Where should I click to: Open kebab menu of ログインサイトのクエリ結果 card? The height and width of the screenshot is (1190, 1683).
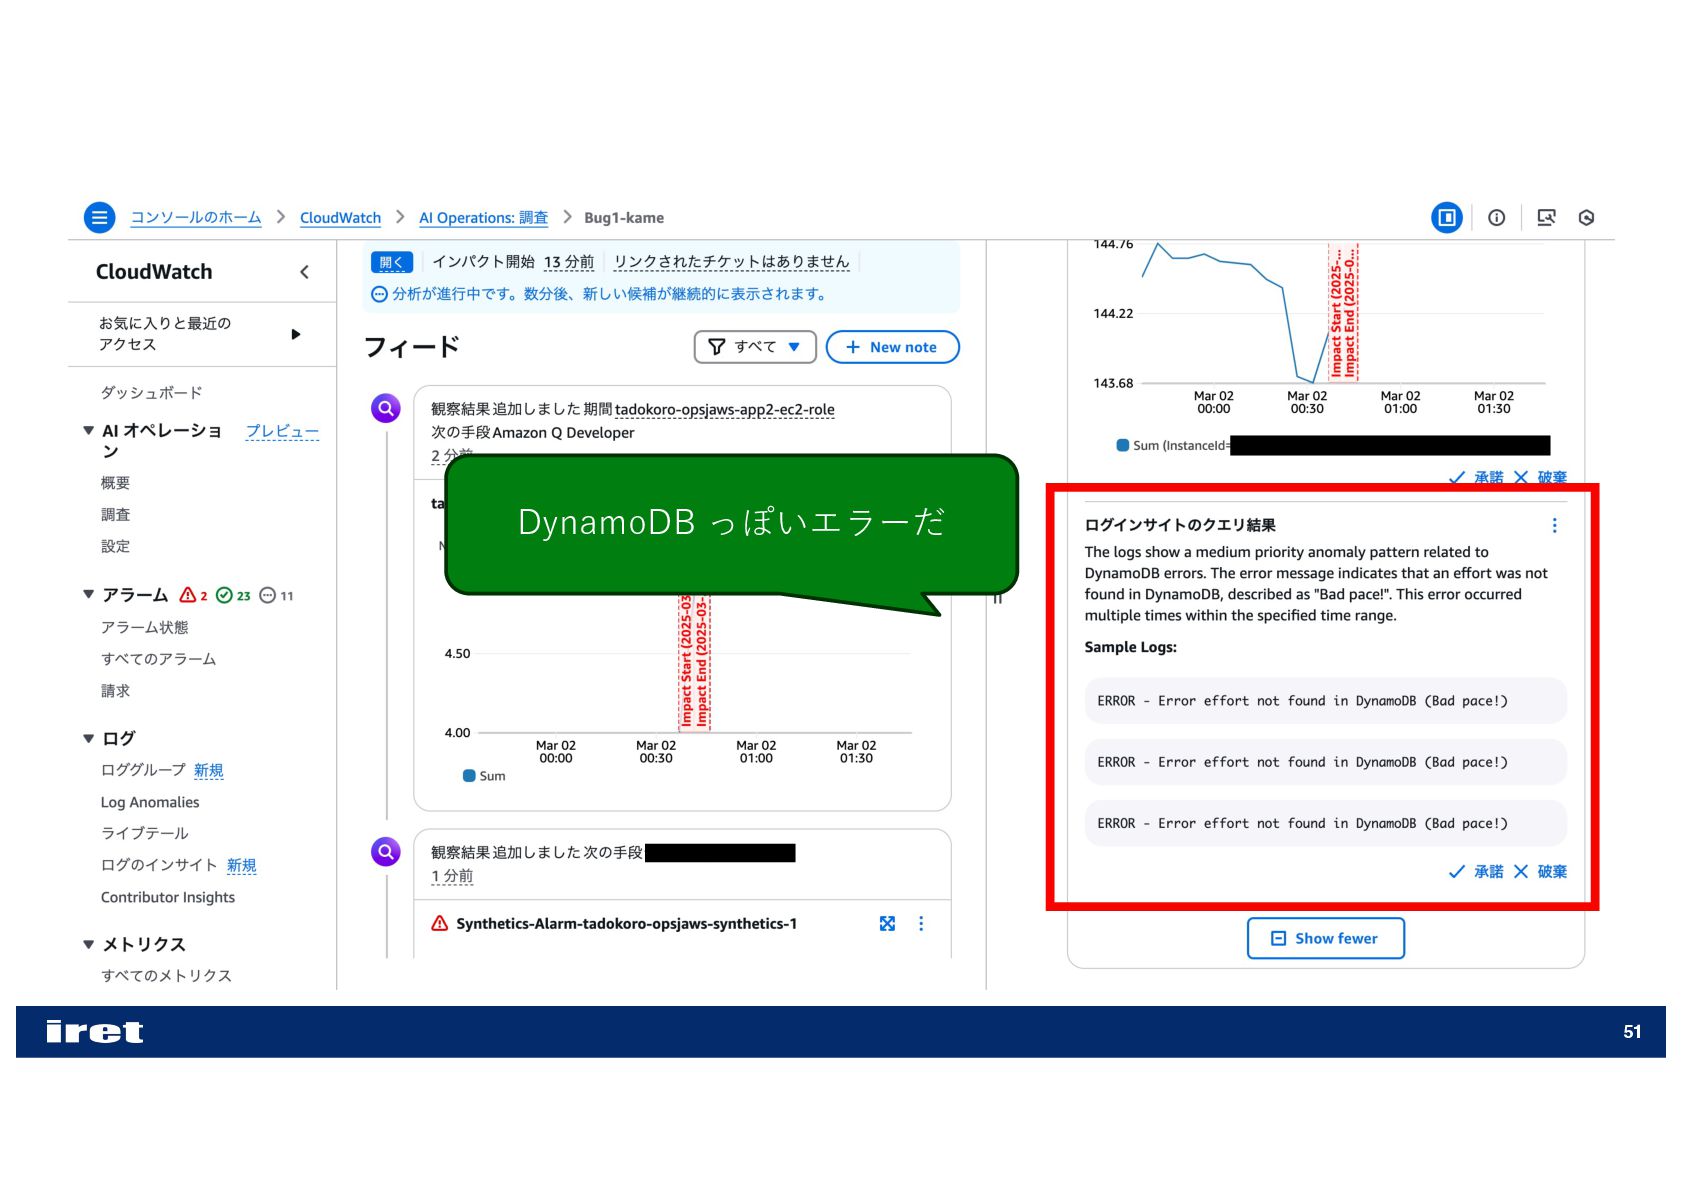coord(1554,525)
